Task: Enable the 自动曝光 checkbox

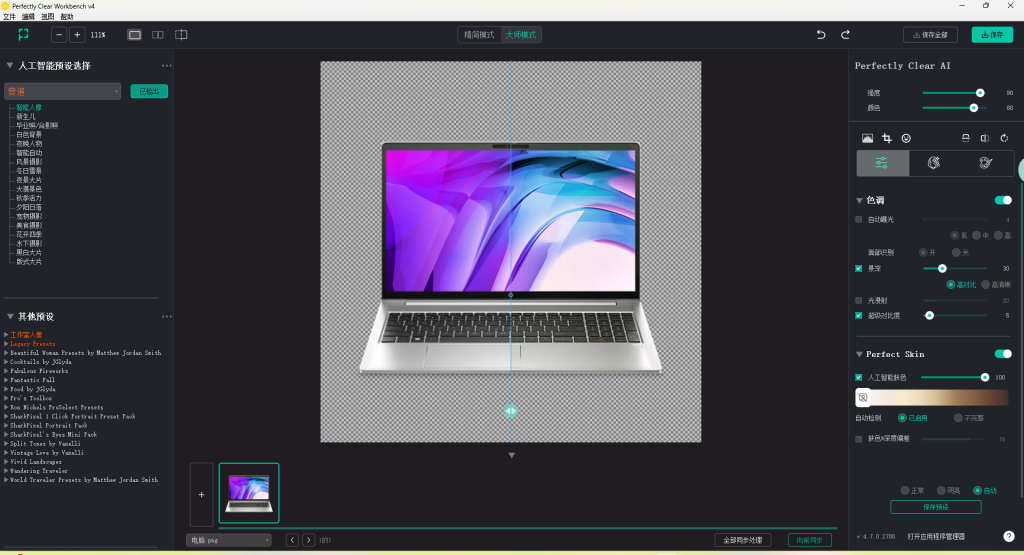Action: tap(859, 219)
